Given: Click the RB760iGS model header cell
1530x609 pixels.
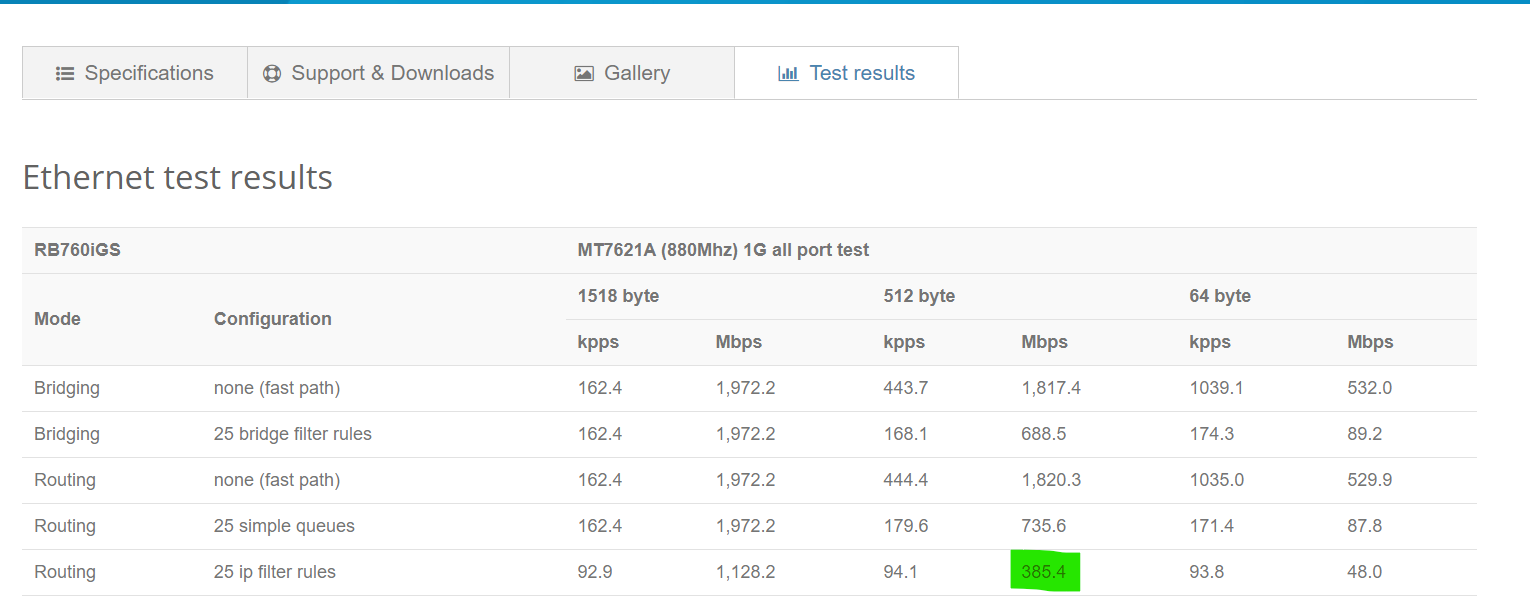Looking at the screenshot, I should tap(77, 250).
